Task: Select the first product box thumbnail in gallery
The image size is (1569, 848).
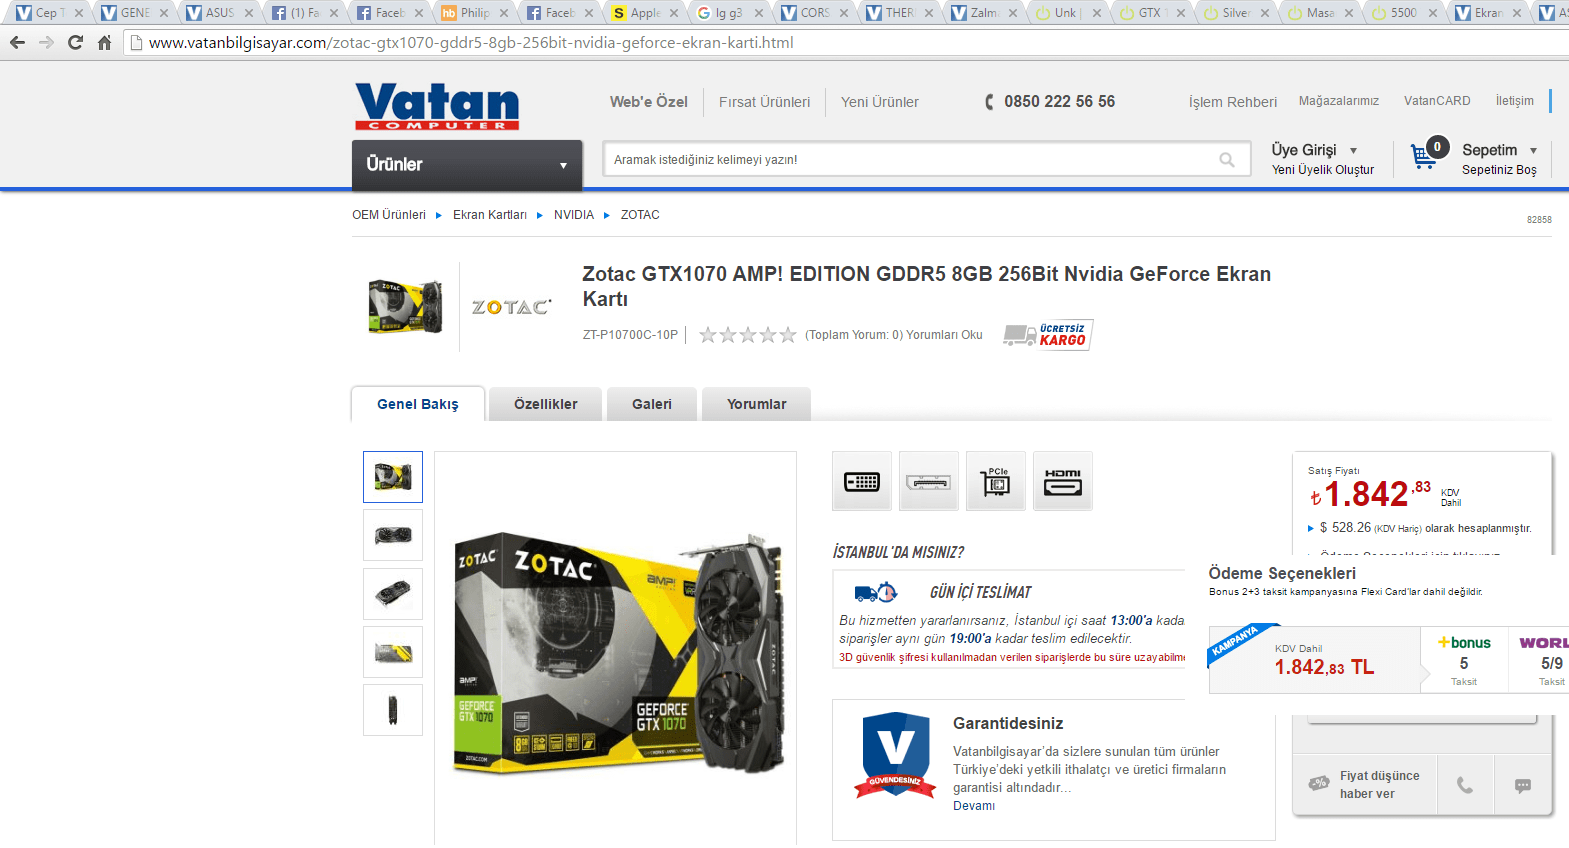Action: point(393,477)
